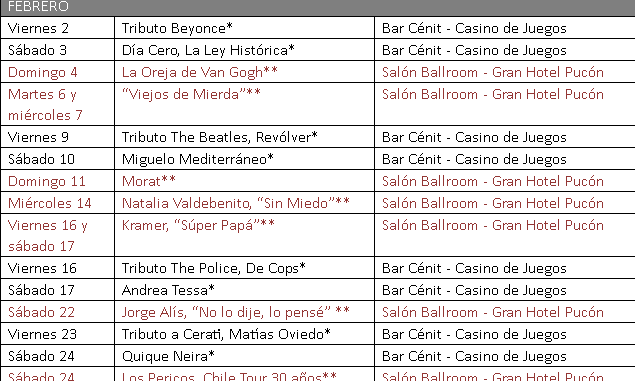Click the Kramer, Súper Papá event cell

pyautogui.click(x=245, y=235)
